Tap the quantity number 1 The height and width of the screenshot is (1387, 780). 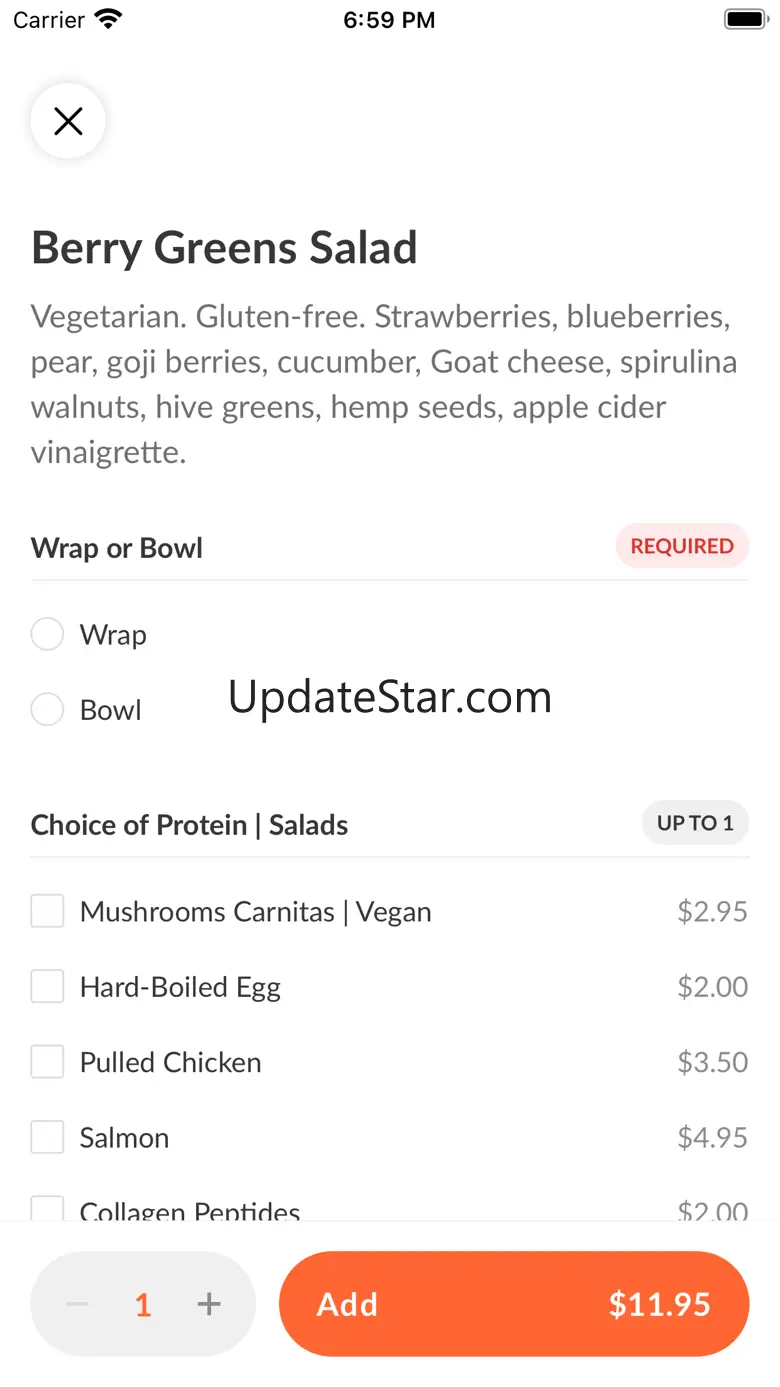[x=143, y=1304]
